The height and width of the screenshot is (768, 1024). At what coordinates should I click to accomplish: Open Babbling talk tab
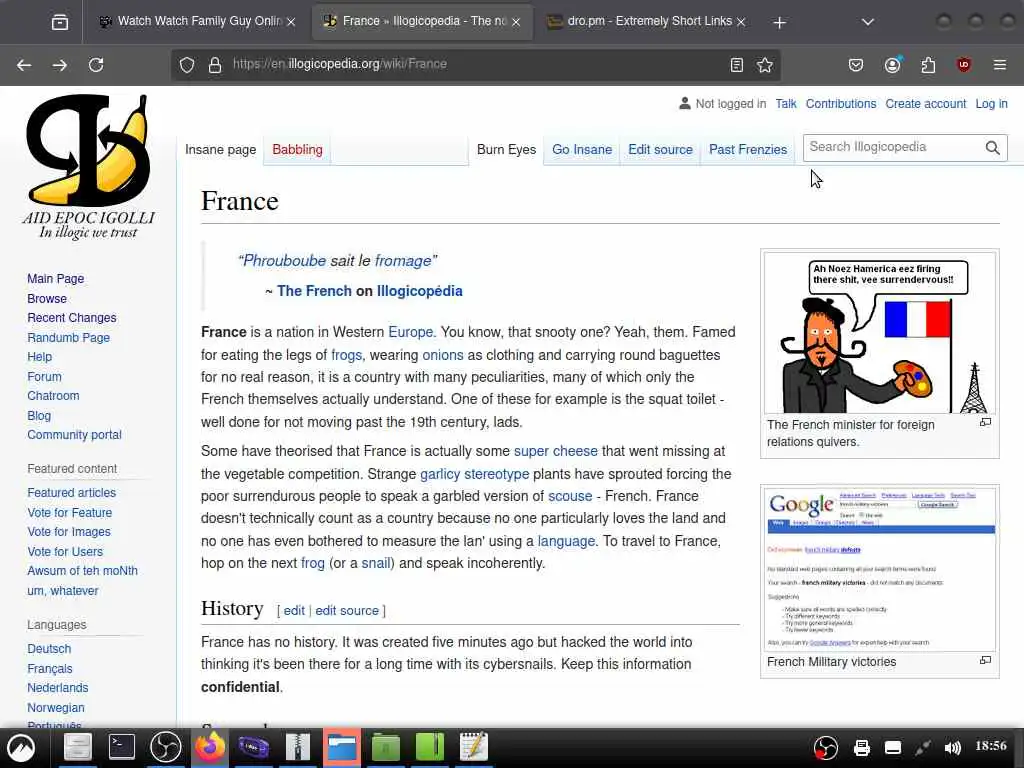point(297,150)
